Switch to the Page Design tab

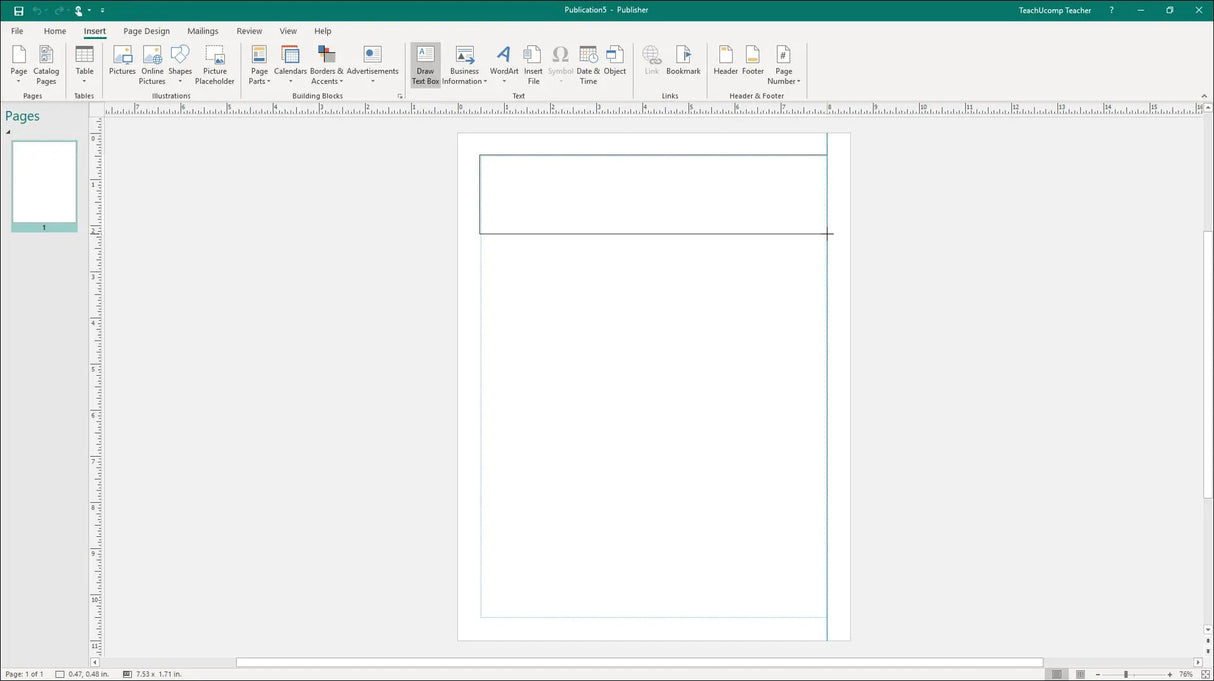[146, 31]
